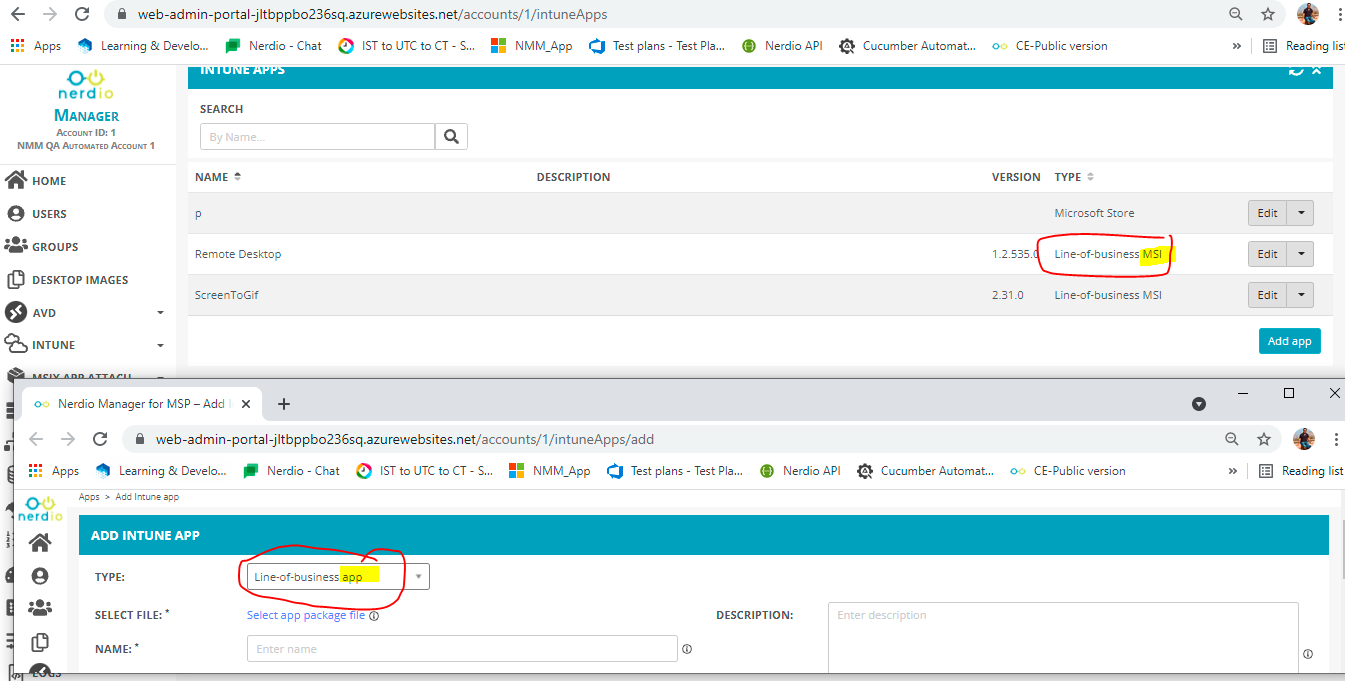Expand the Intune sidebar menu

point(160,345)
